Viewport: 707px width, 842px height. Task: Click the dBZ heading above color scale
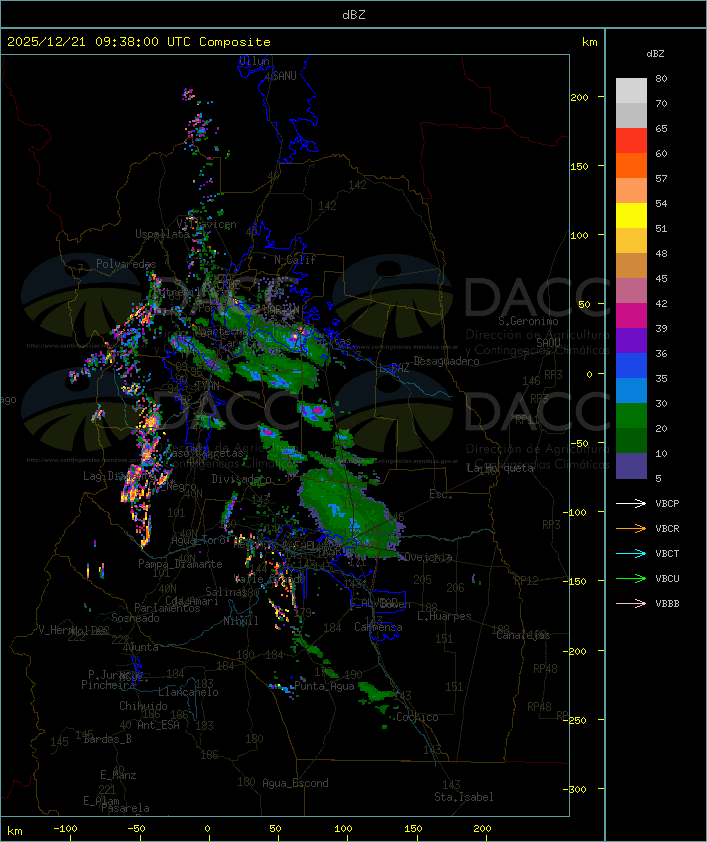(655, 54)
